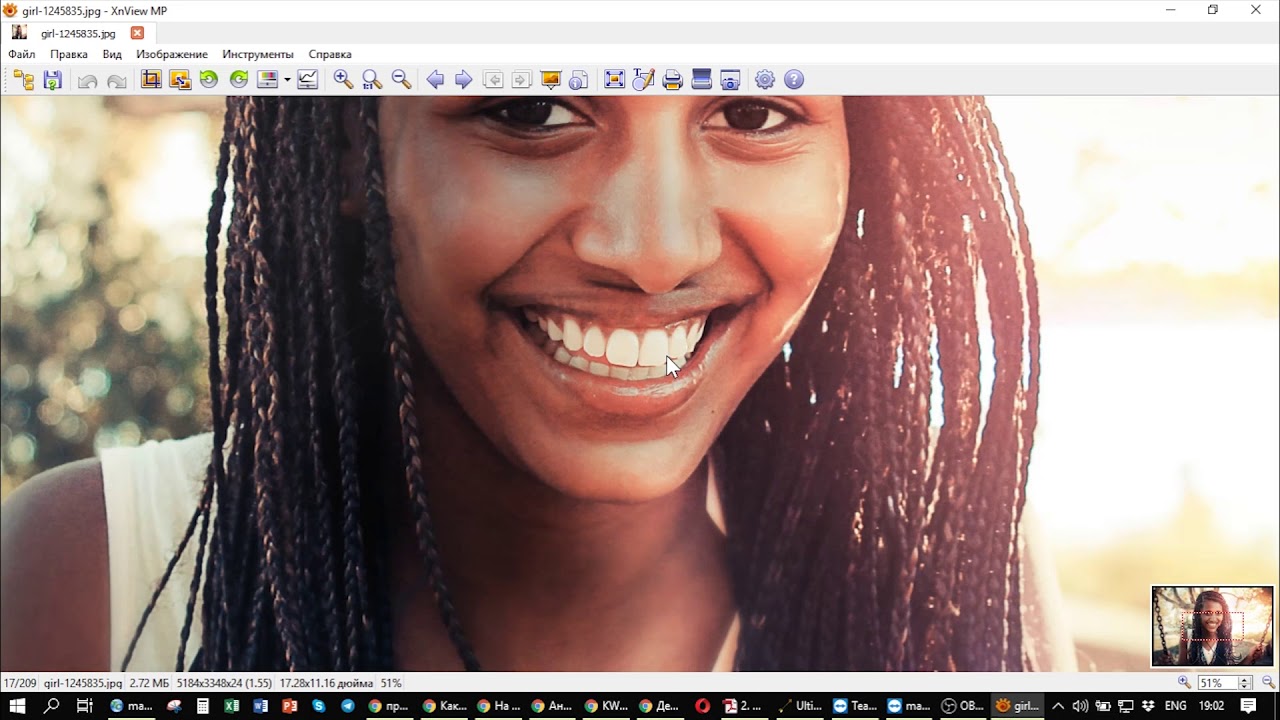Open Word from the taskbar

261,705
